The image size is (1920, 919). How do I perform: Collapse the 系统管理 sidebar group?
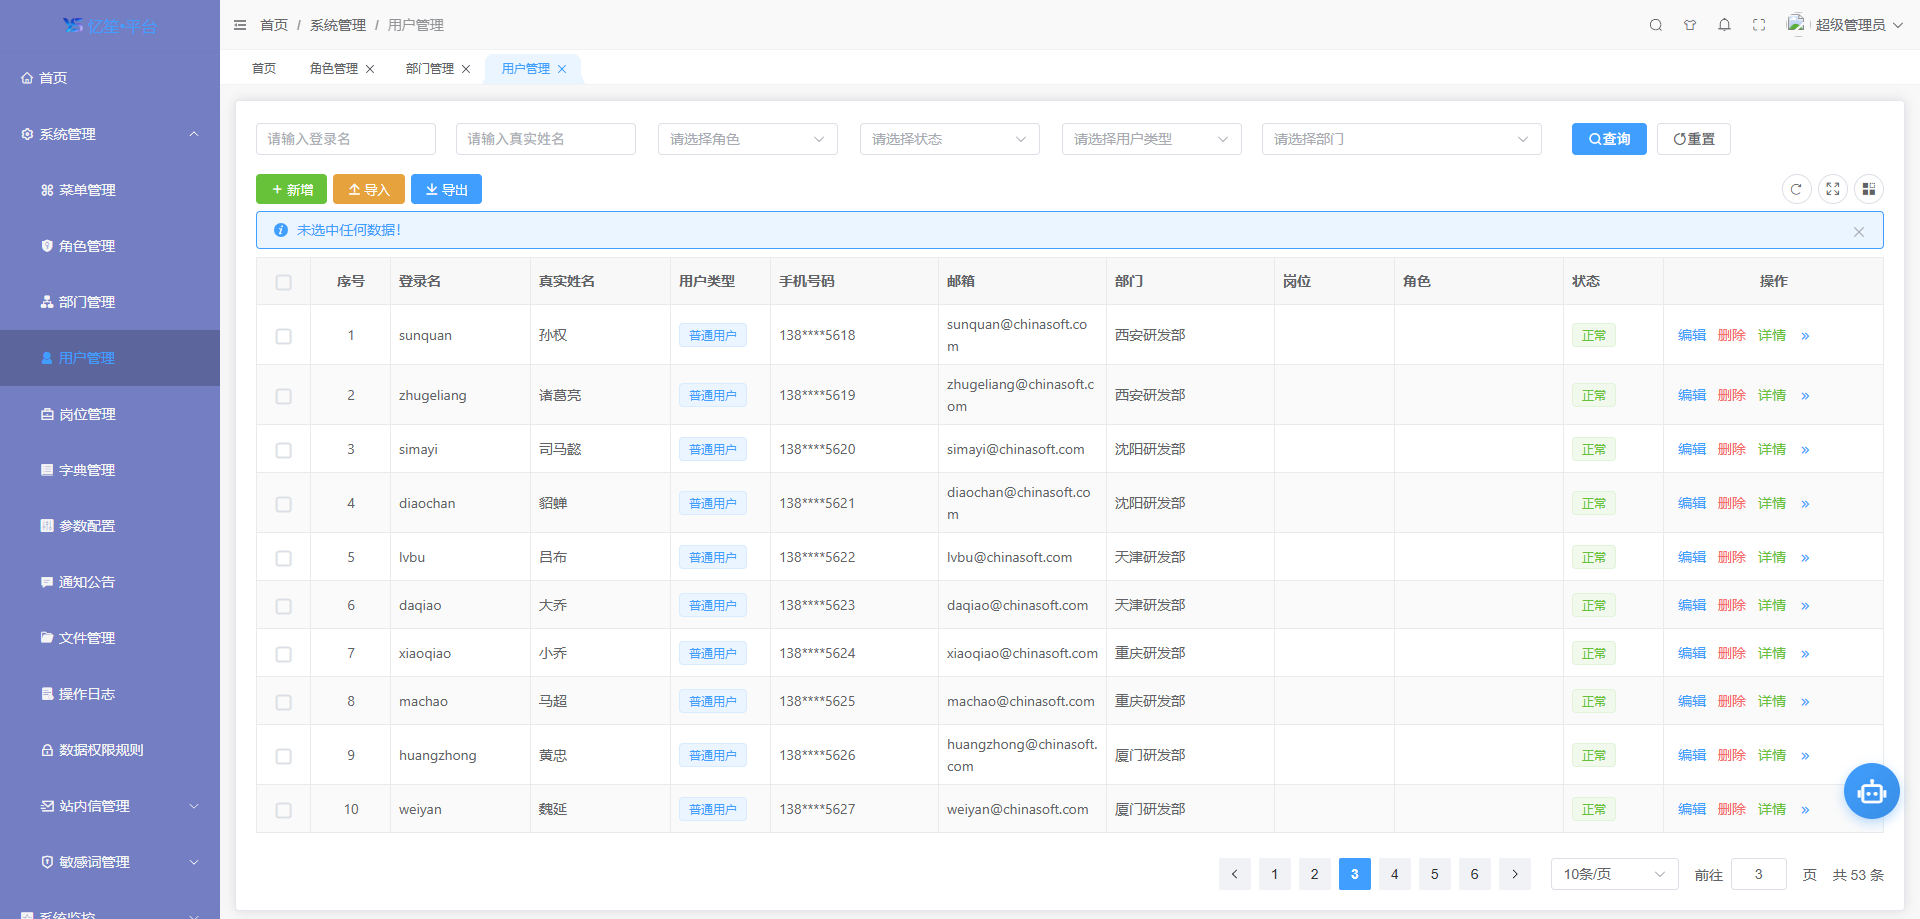[110, 134]
